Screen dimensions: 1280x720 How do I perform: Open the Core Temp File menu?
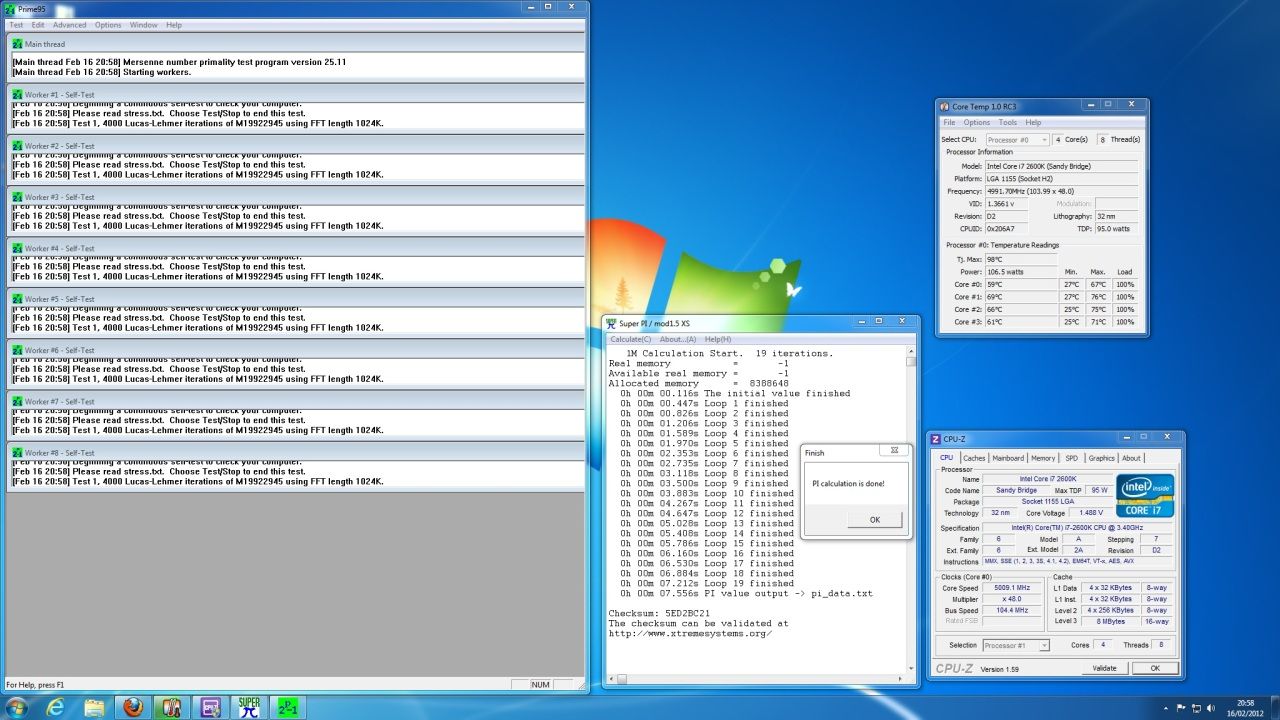[950, 122]
